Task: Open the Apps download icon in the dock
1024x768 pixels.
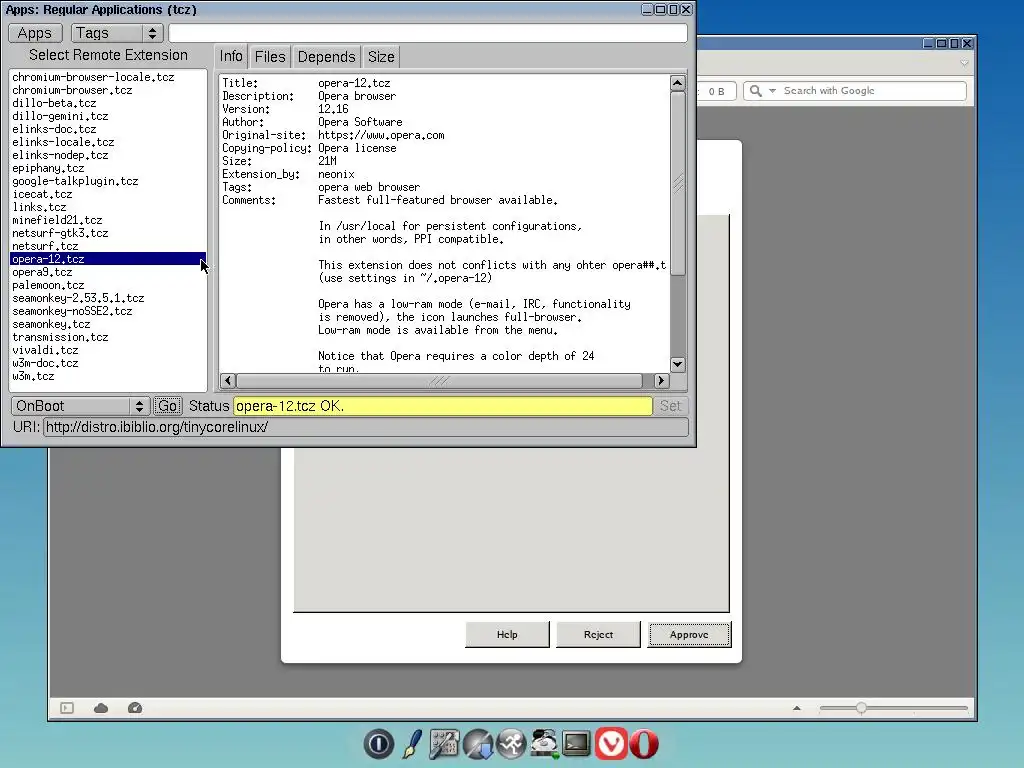Action: [x=478, y=744]
